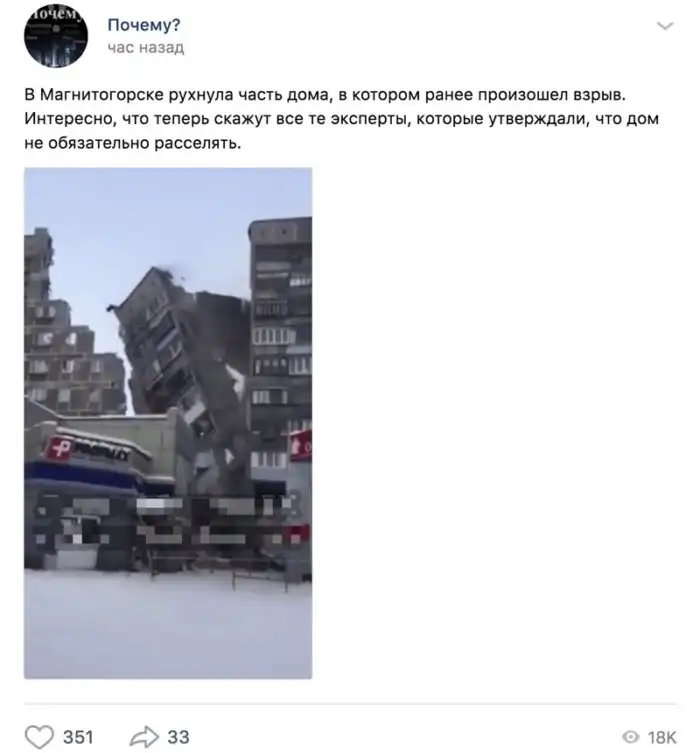
Task: Open the Почему? community avatar
Action: [x=56, y=36]
